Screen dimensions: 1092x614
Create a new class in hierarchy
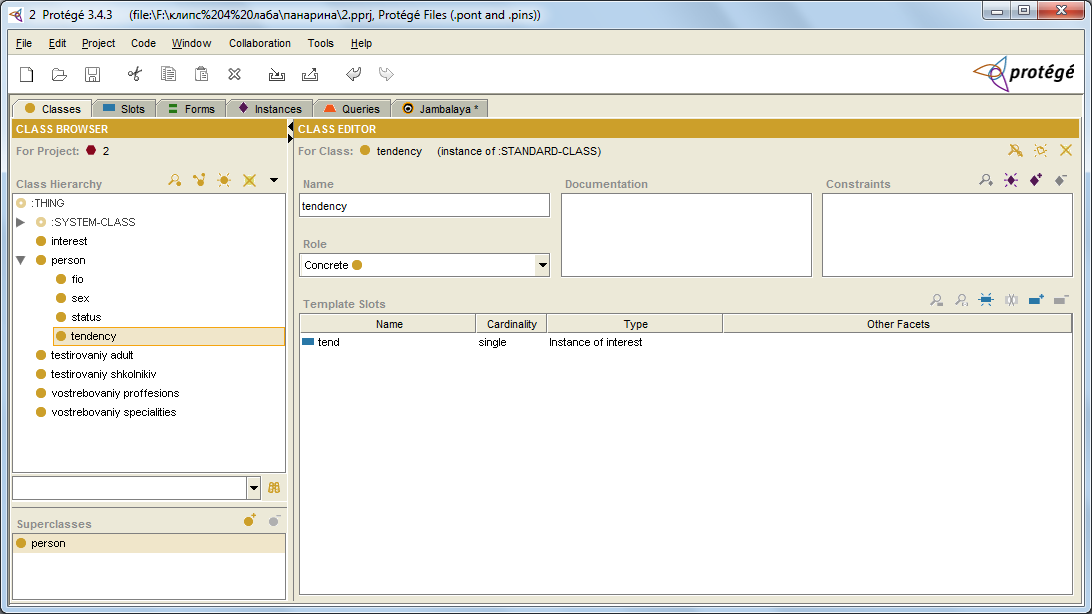[x=224, y=181]
